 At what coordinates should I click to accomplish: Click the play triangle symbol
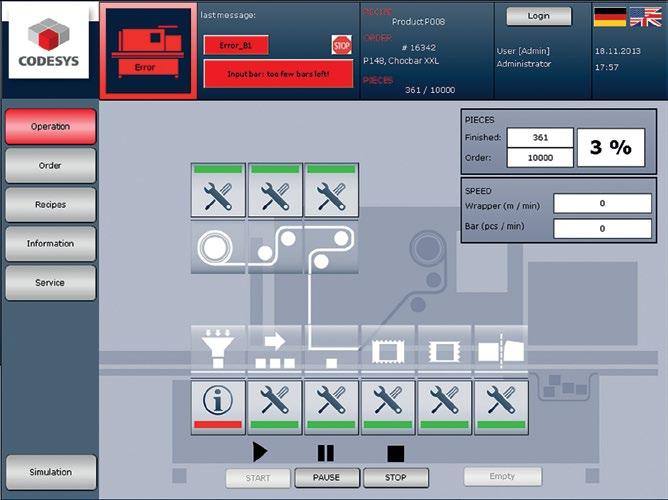pyautogui.click(x=259, y=452)
